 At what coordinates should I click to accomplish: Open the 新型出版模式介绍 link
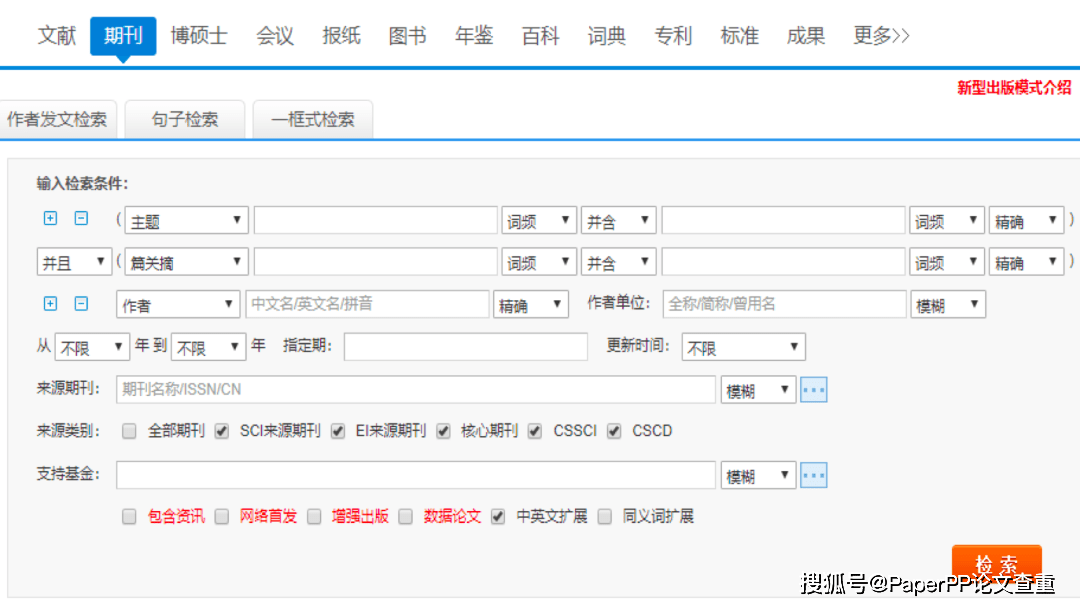1014,88
